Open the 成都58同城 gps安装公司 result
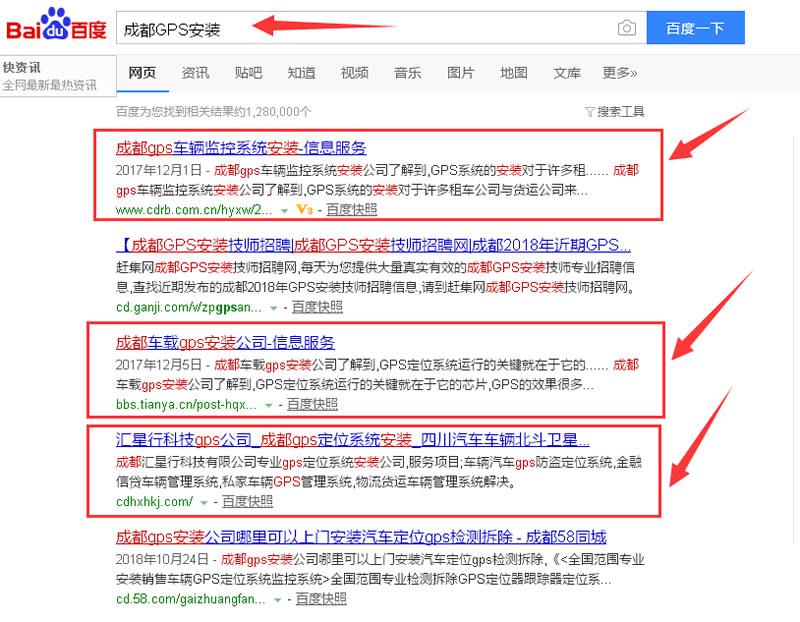 click(361, 537)
